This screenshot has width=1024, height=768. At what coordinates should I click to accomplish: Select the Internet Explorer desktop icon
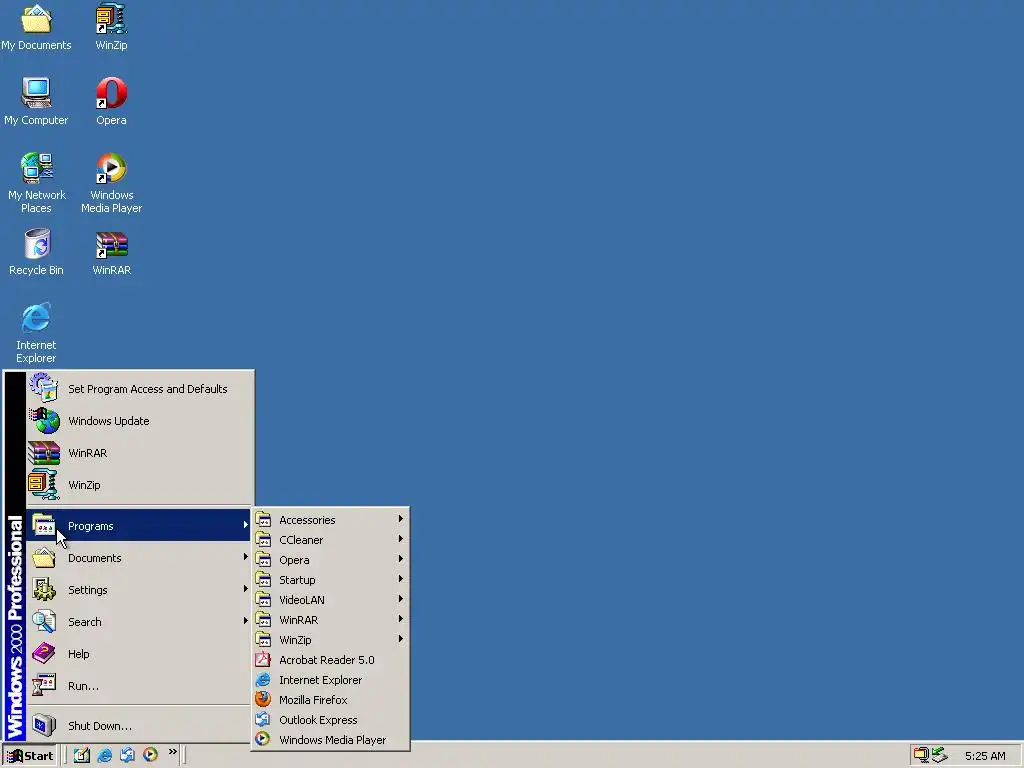tap(36, 333)
